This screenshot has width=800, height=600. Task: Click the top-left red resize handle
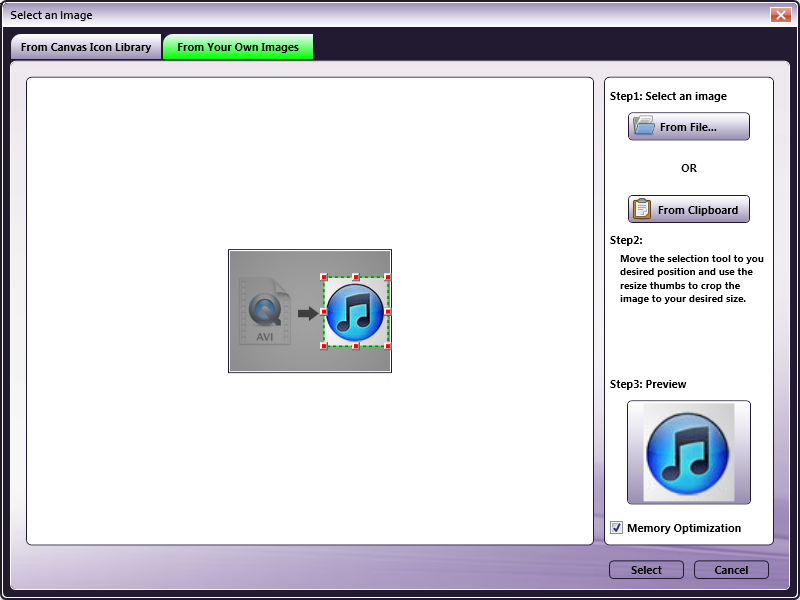click(x=323, y=277)
